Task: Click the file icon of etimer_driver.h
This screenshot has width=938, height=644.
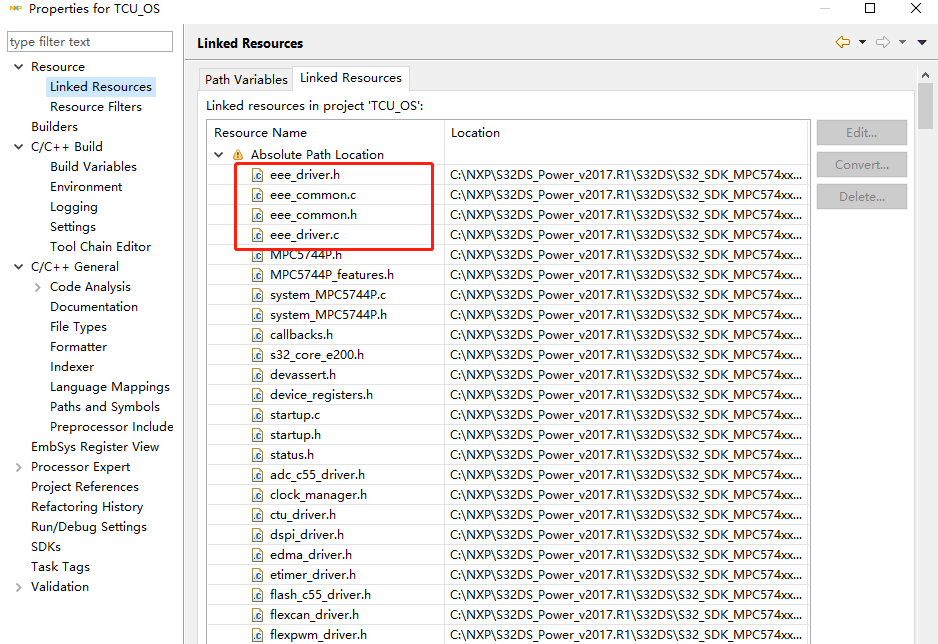Action: tap(257, 575)
